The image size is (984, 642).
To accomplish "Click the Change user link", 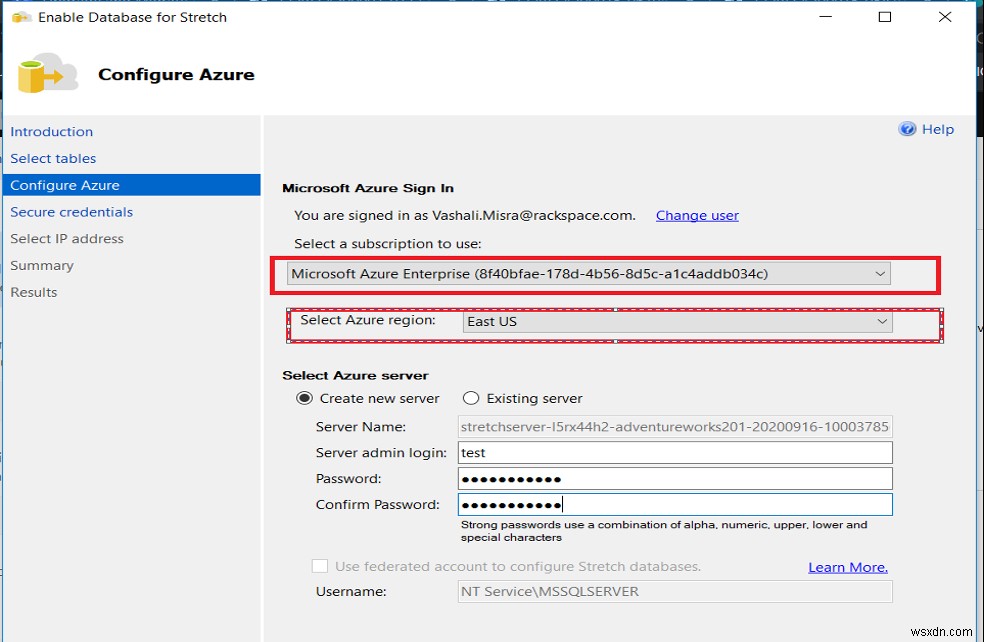I will tap(697, 215).
